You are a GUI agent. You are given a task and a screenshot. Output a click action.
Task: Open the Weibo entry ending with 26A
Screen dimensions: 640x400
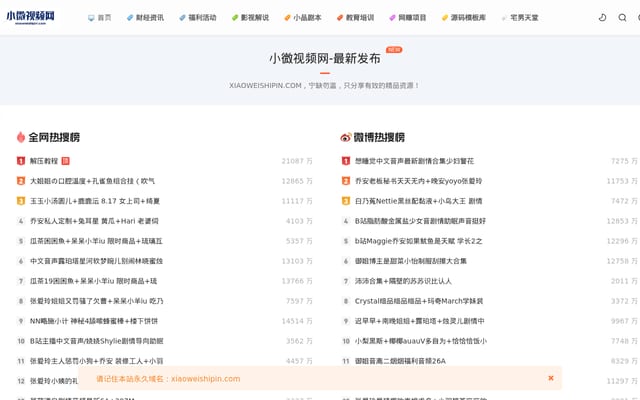400,361
